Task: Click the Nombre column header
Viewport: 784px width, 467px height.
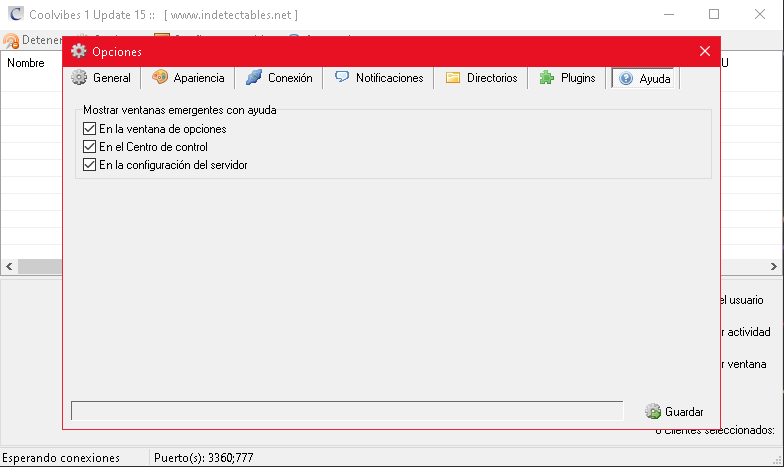Action: click(x=26, y=63)
